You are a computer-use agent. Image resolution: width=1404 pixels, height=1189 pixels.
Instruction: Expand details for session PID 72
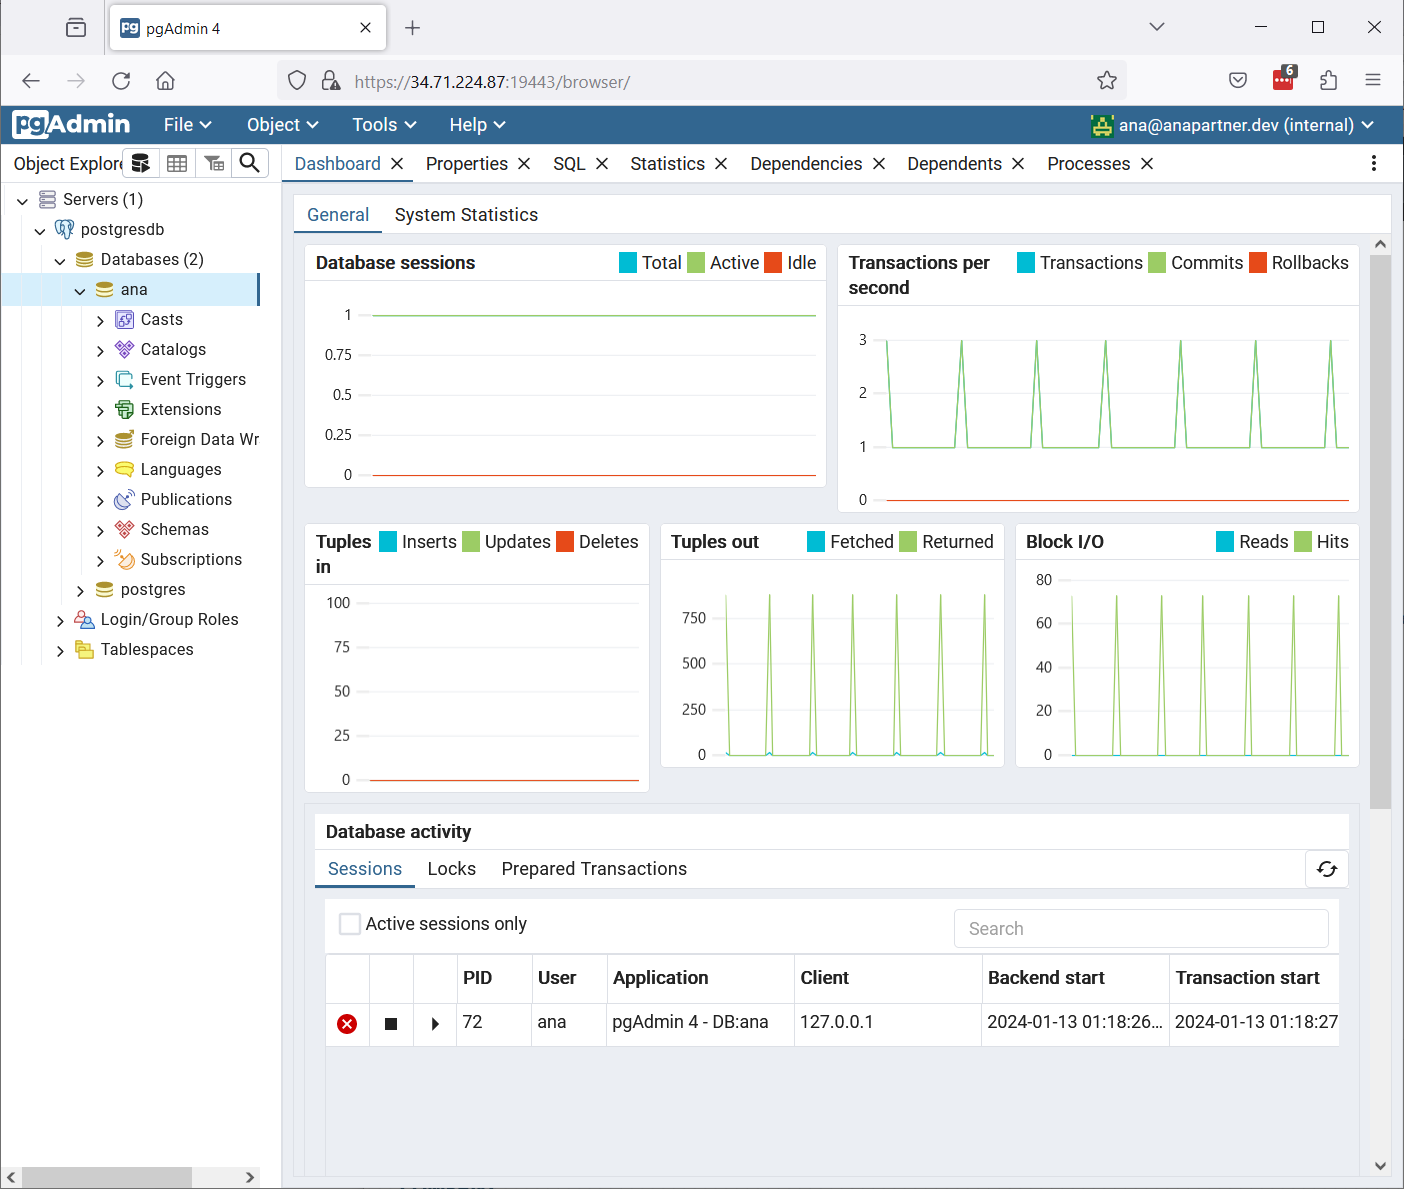435,1024
